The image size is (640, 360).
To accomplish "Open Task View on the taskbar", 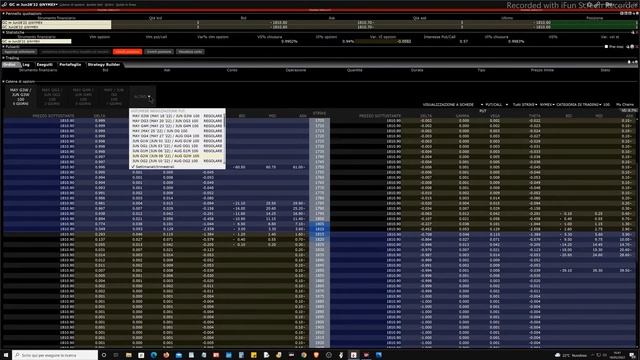I will pos(116,355).
